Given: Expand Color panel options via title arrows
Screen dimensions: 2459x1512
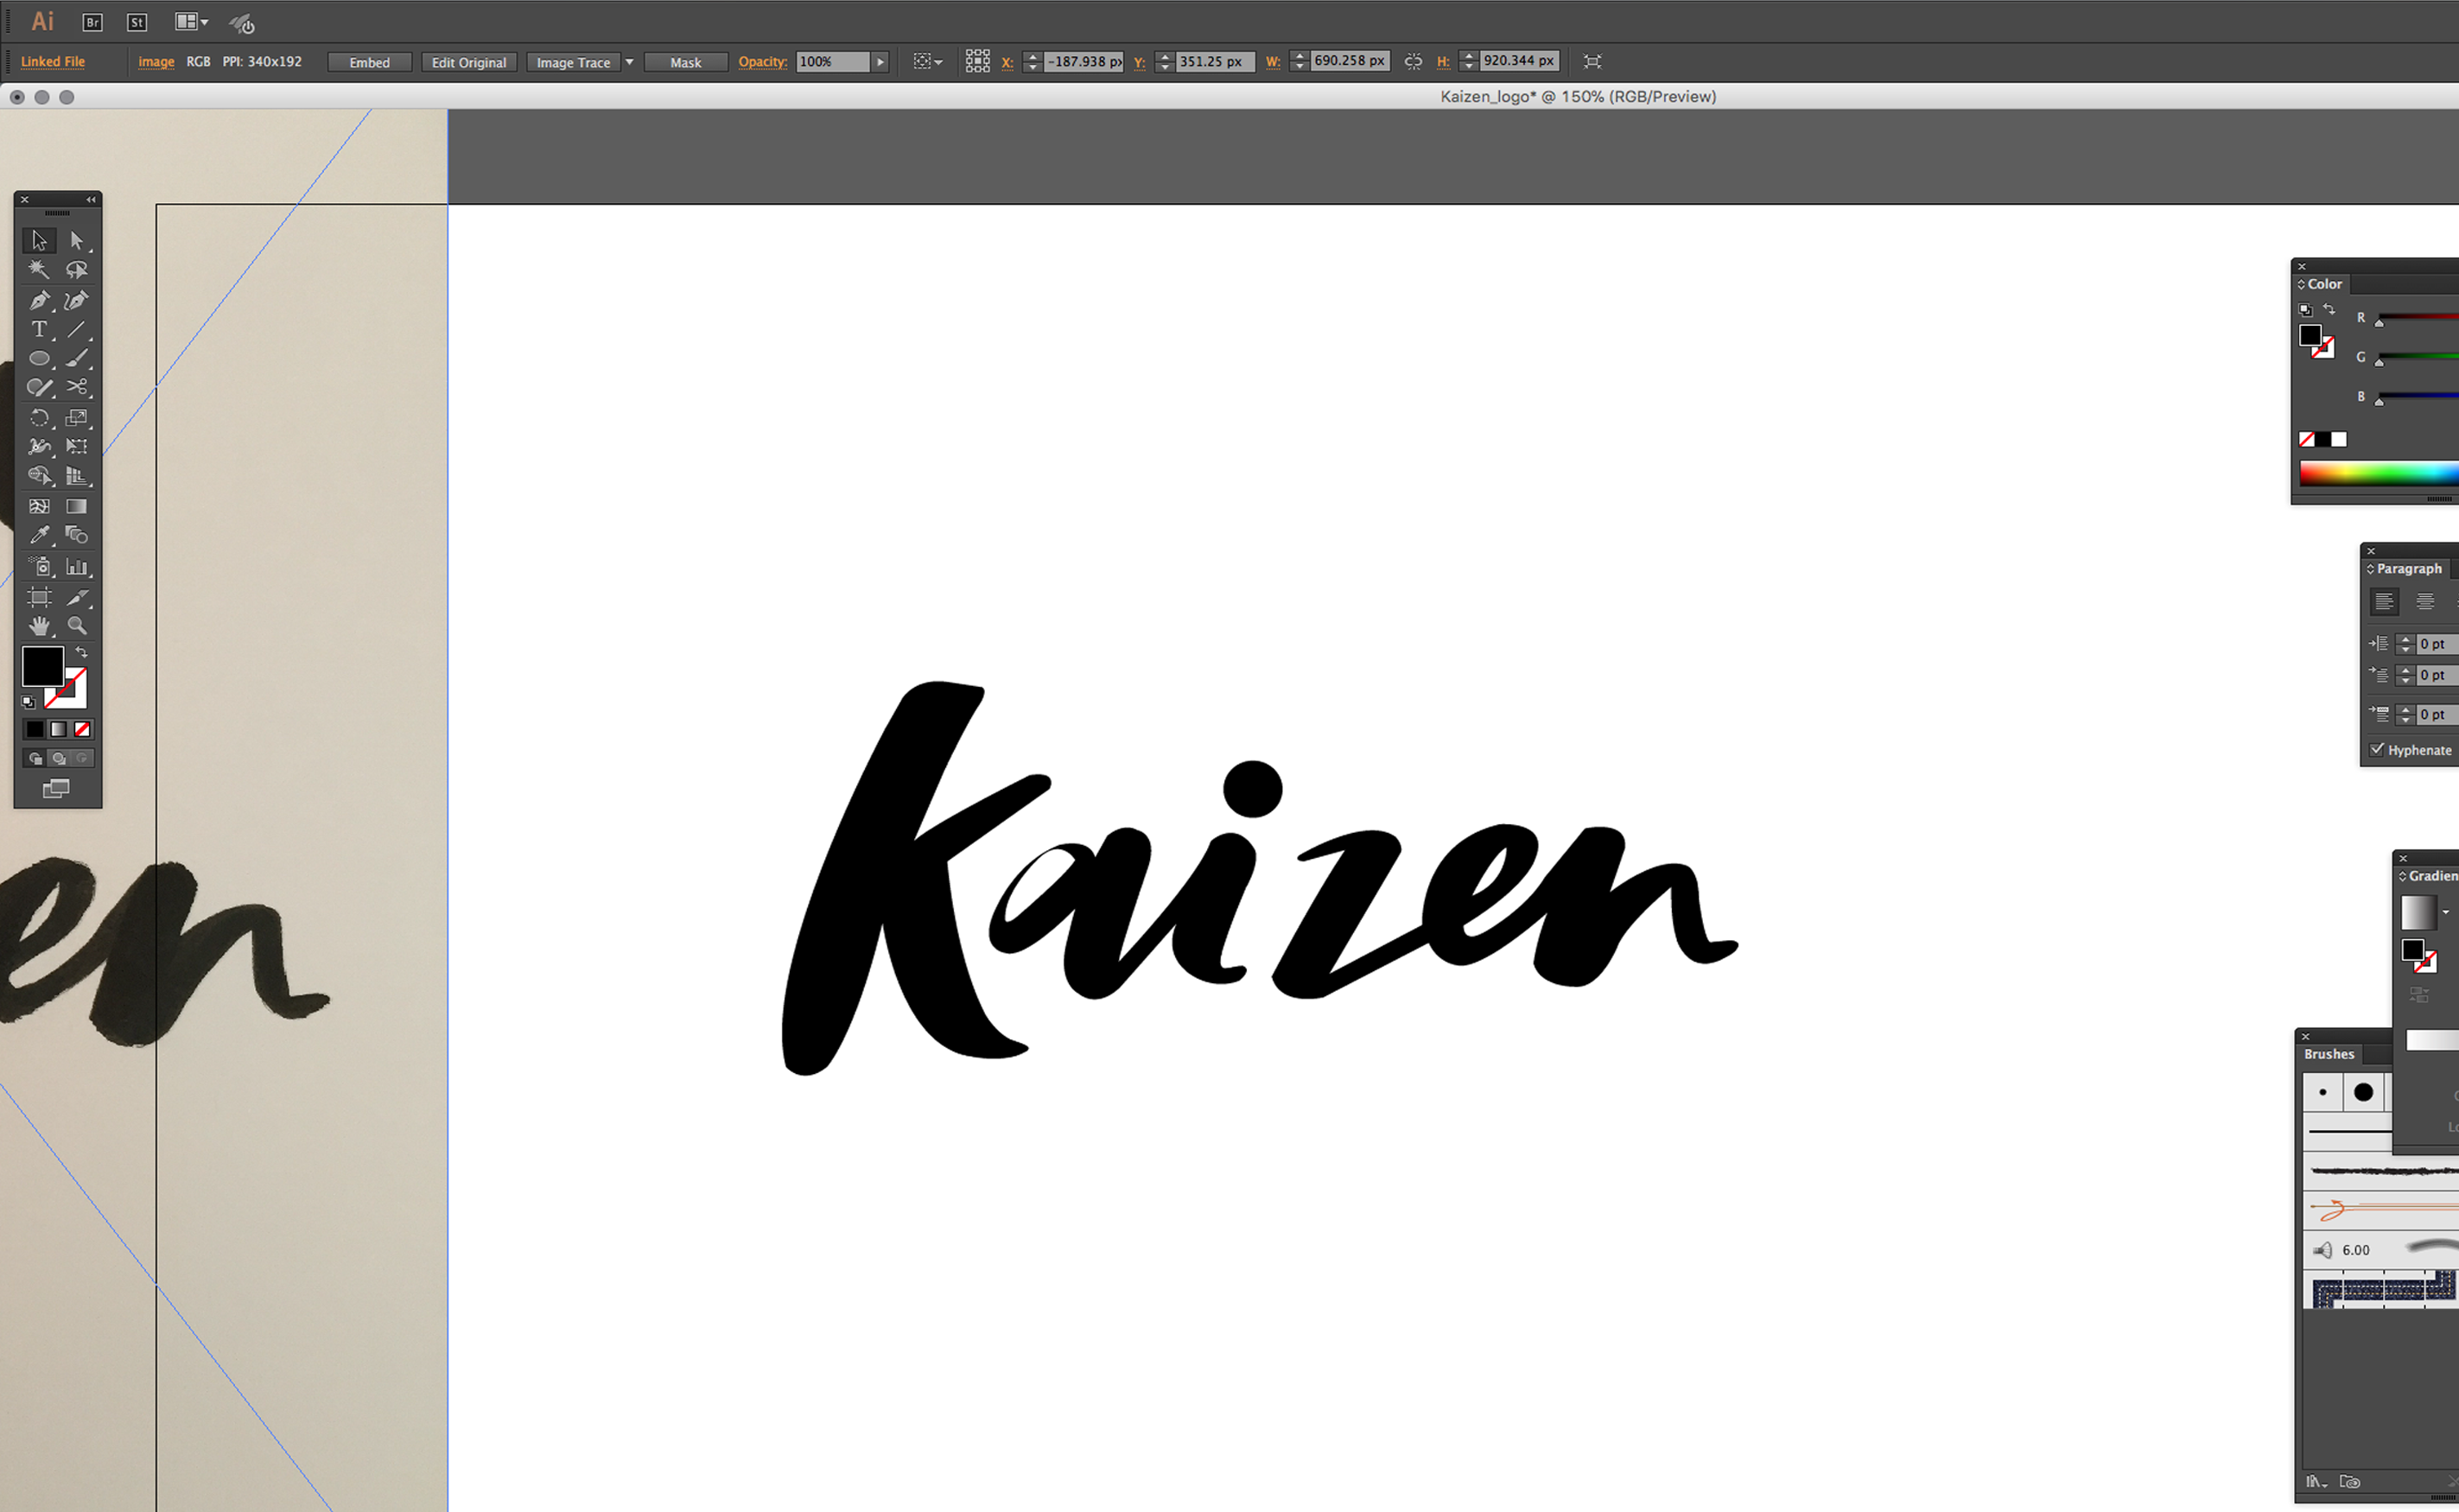Looking at the screenshot, I should click(x=2301, y=284).
